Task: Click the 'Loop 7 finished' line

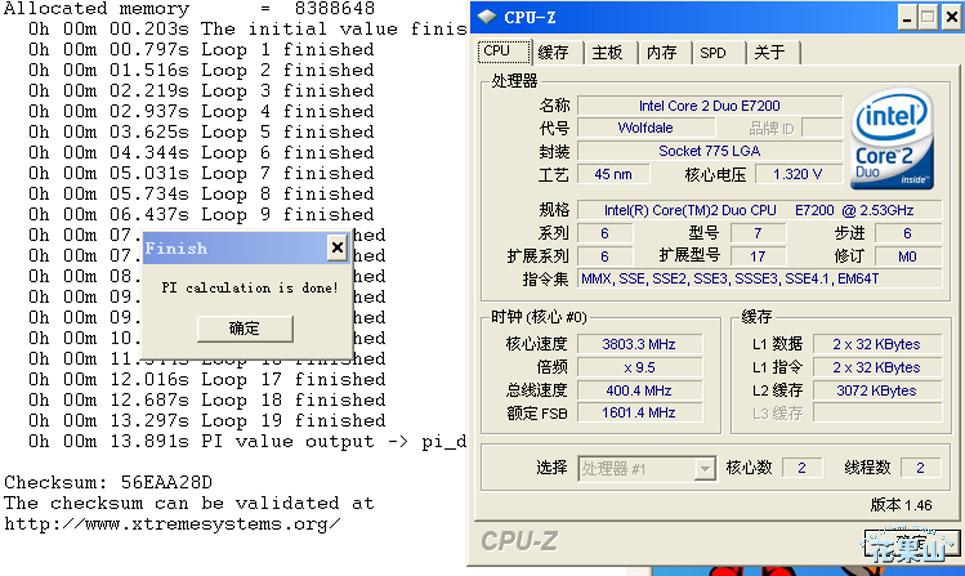Action: point(201,173)
